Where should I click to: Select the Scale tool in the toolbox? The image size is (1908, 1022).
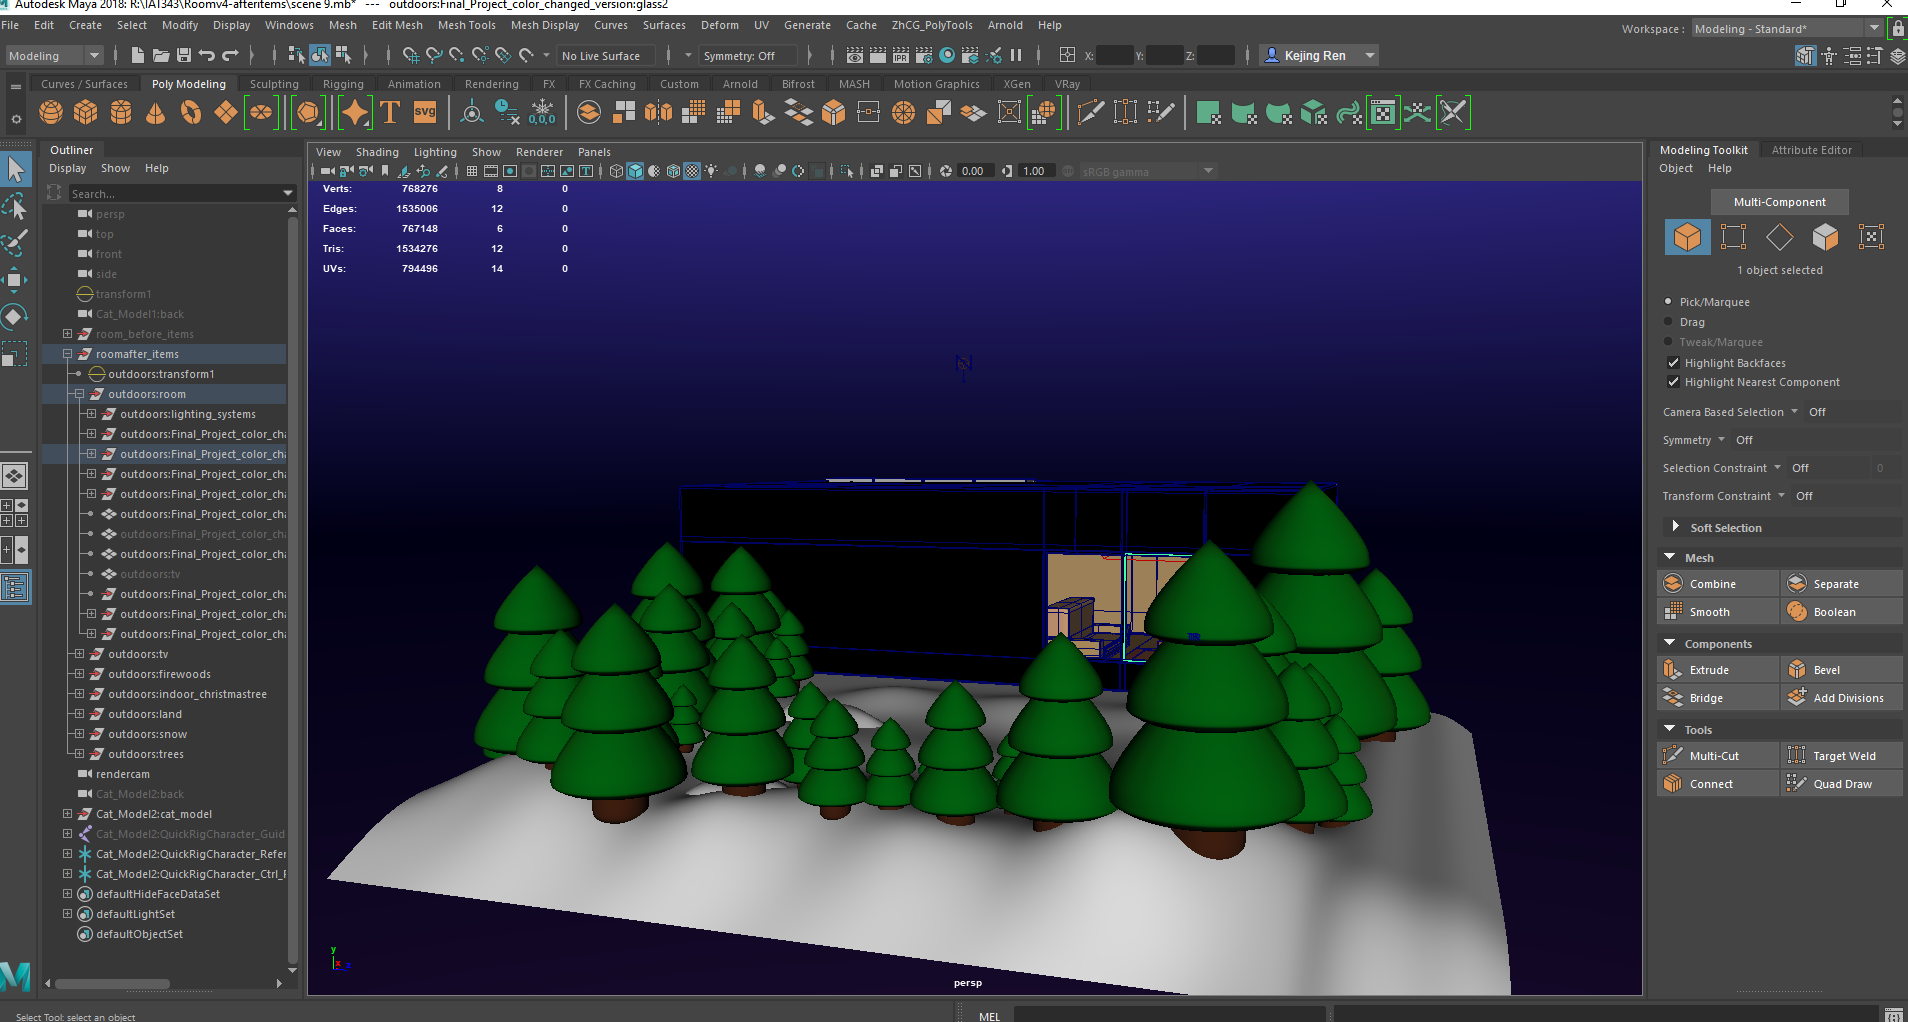15,354
